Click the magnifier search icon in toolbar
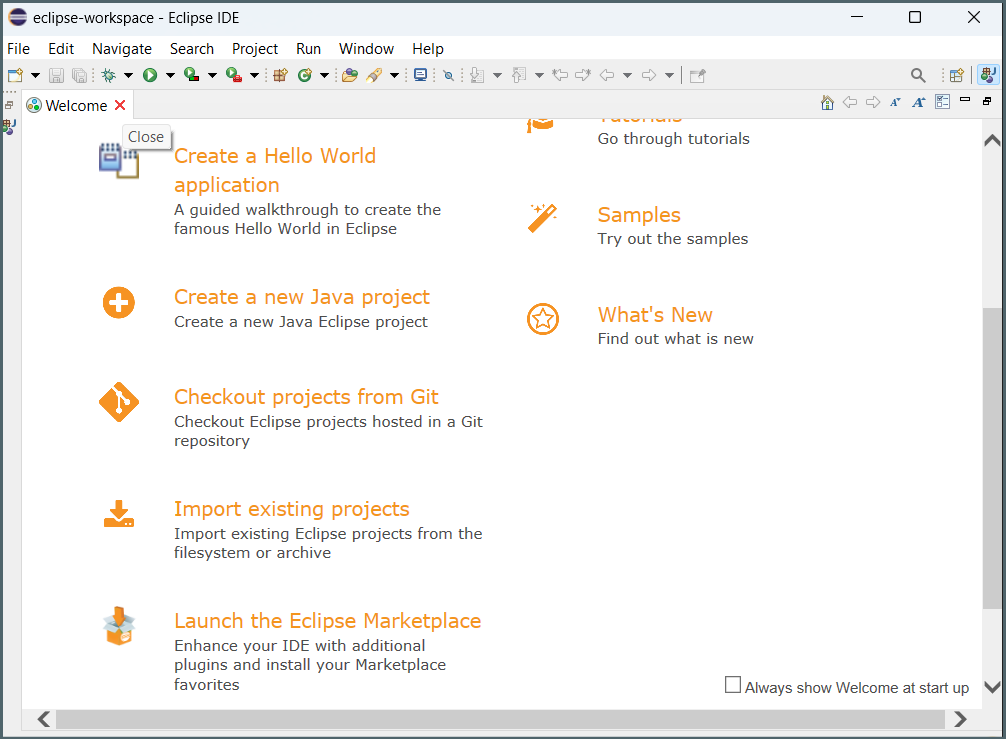This screenshot has height=739, width=1006. click(x=918, y=76)
